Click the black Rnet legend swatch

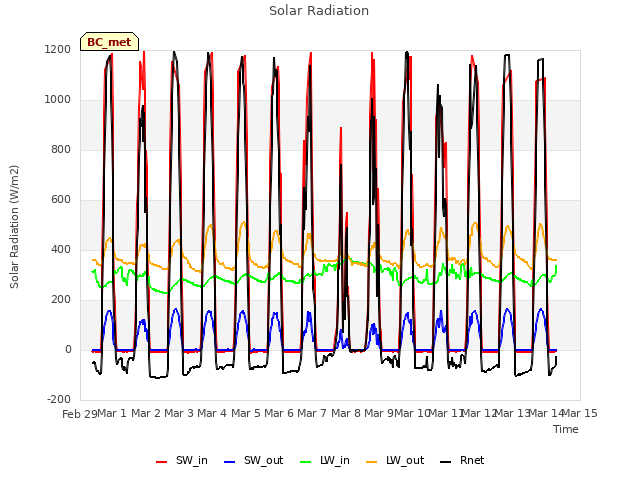pos(446,462)
